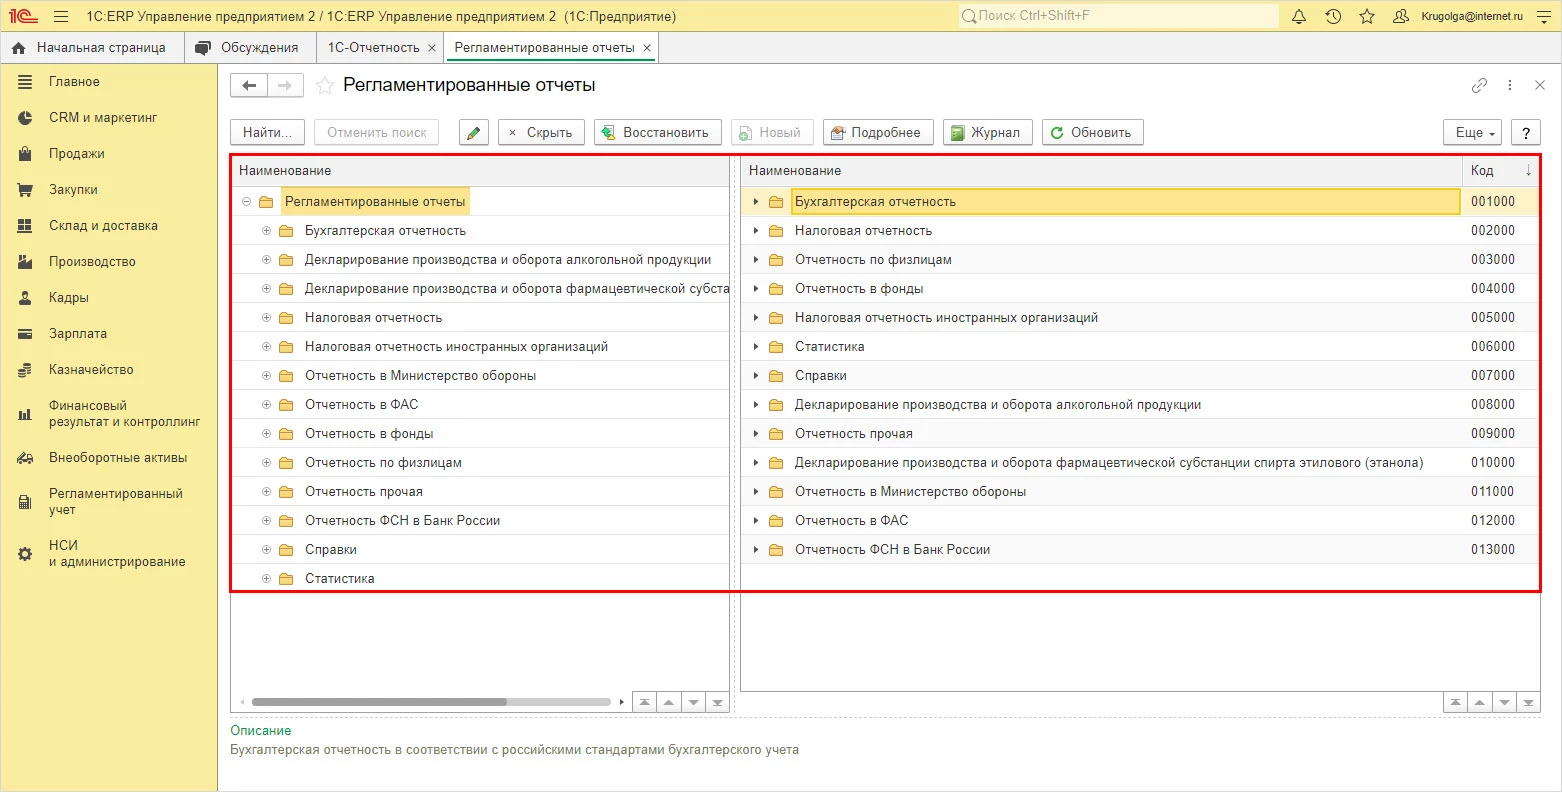Click the green pencil edit button
The height and width of the screenshot is (792, 1562).
(x=474, y=132)
